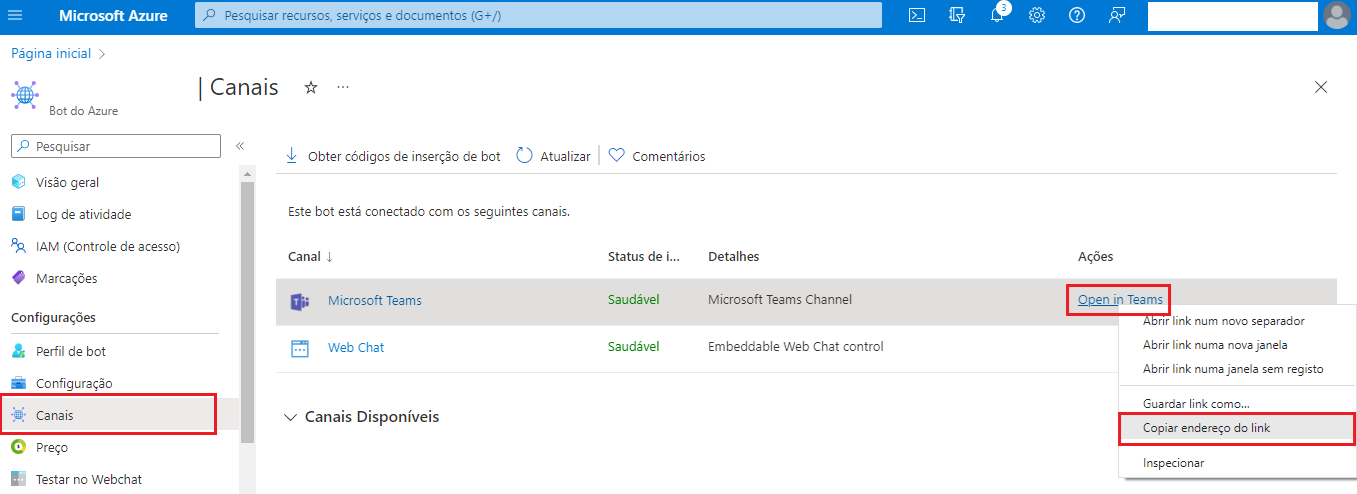The height and width of the screenshot is (494, 1357).
Task: Choose Inspecionar in the context menu
Action: [x=1173, y=463]
